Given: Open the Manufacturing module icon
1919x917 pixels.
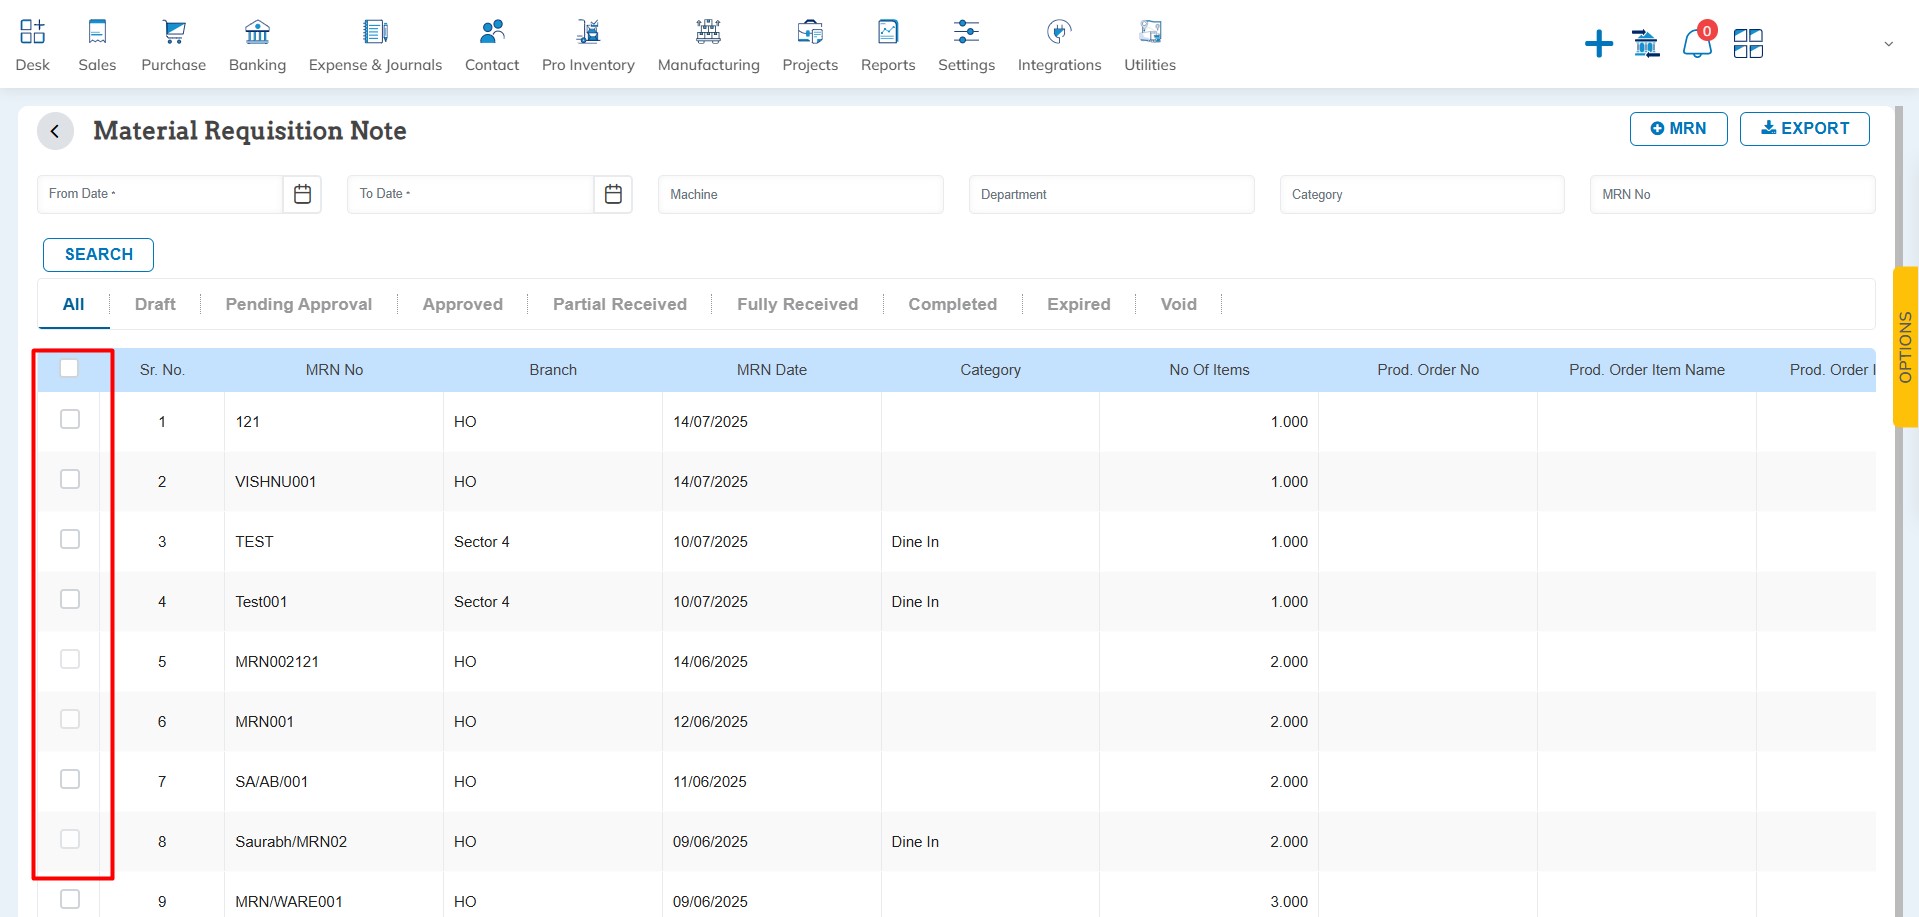Looking at the screenshot, I should (708, 32).
